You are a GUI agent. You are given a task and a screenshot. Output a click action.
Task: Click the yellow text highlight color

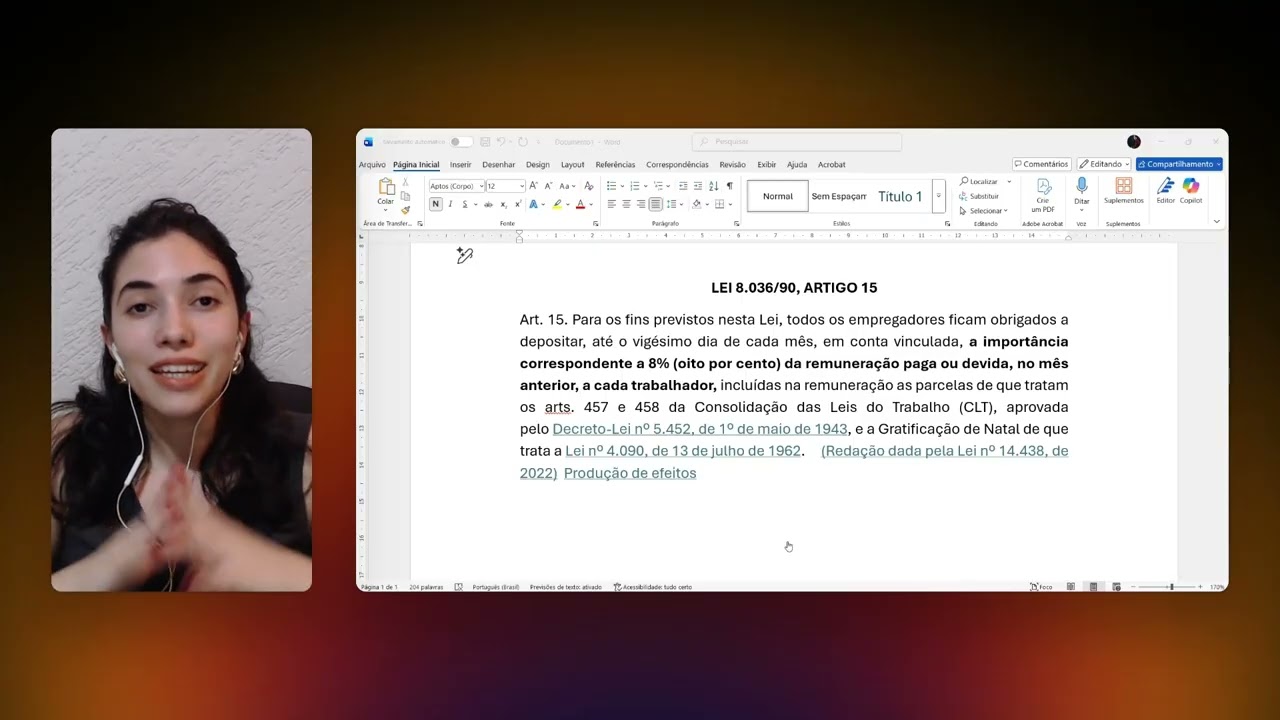pos(557,204)
